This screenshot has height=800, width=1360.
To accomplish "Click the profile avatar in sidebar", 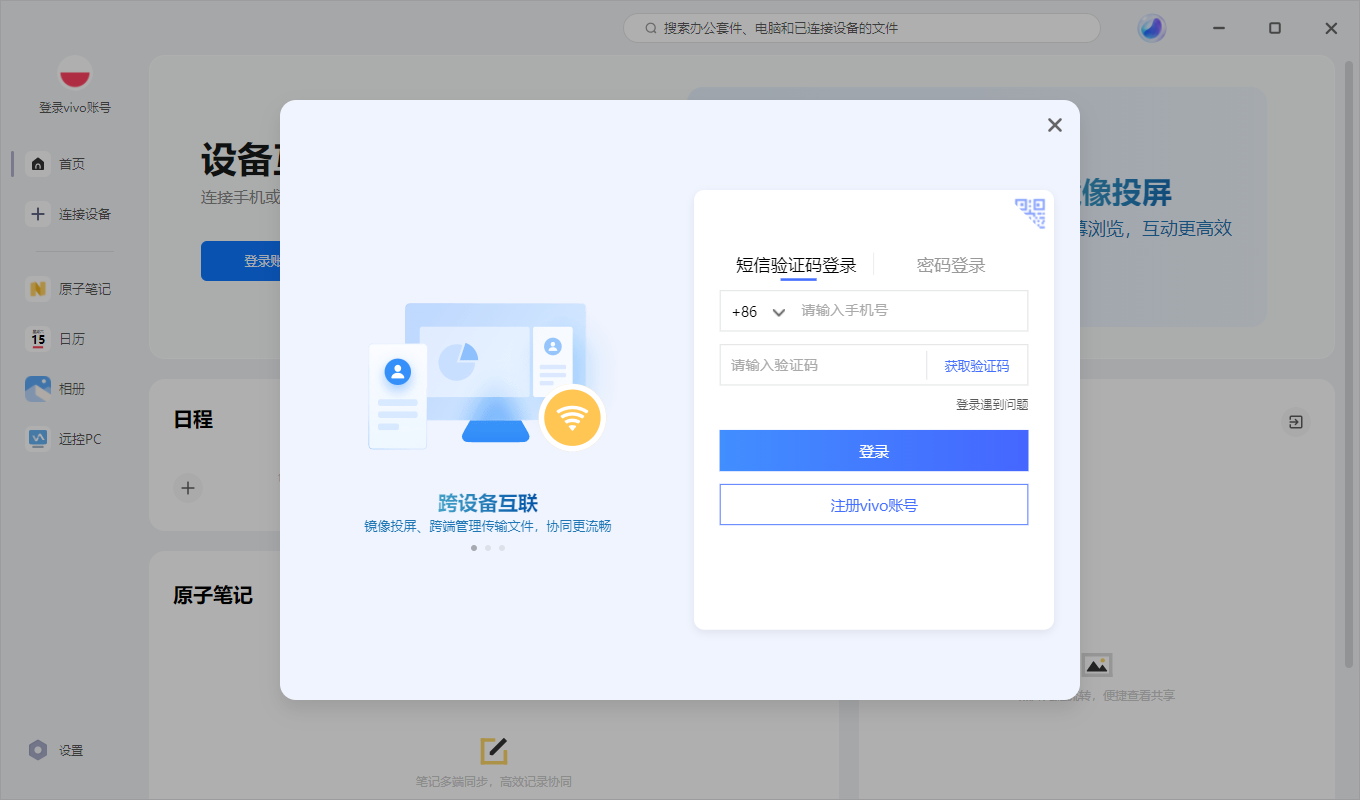I will coord(75,73).
